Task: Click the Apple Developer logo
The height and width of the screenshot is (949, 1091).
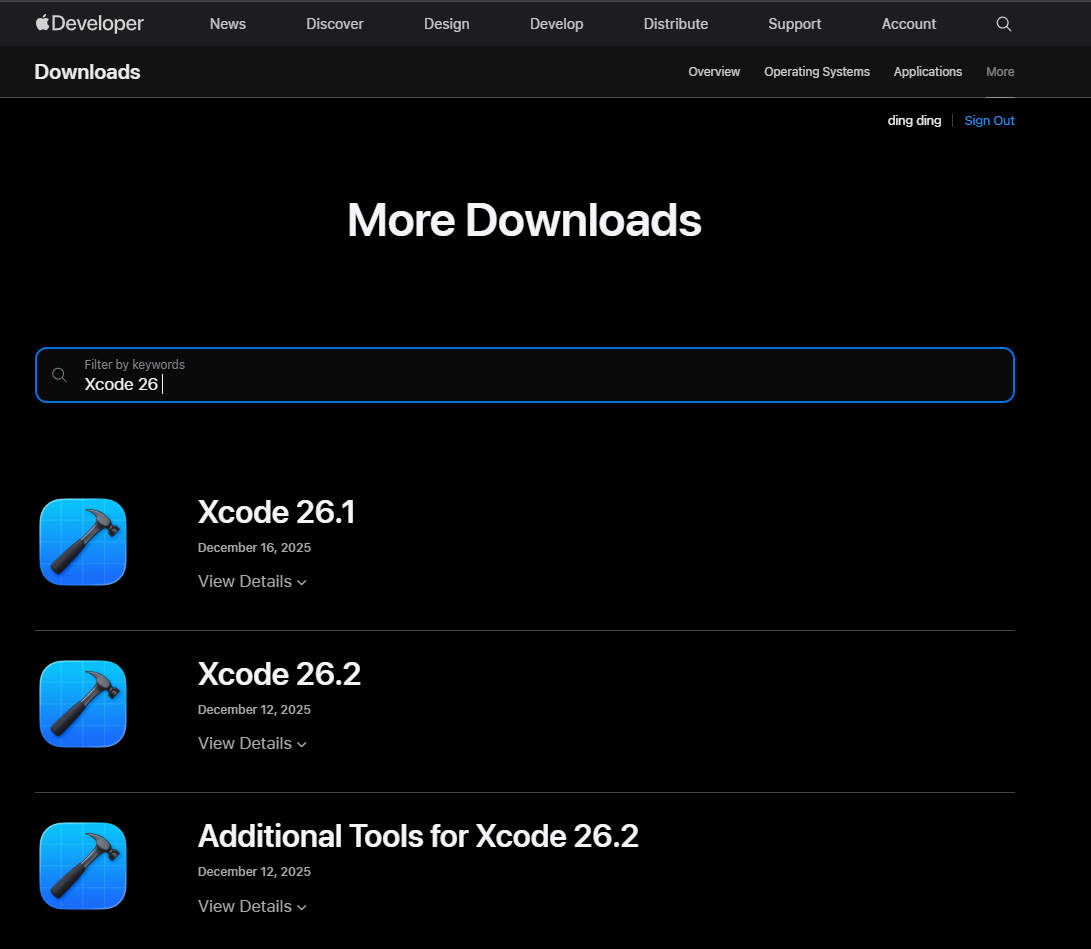Action: (89, 23)
